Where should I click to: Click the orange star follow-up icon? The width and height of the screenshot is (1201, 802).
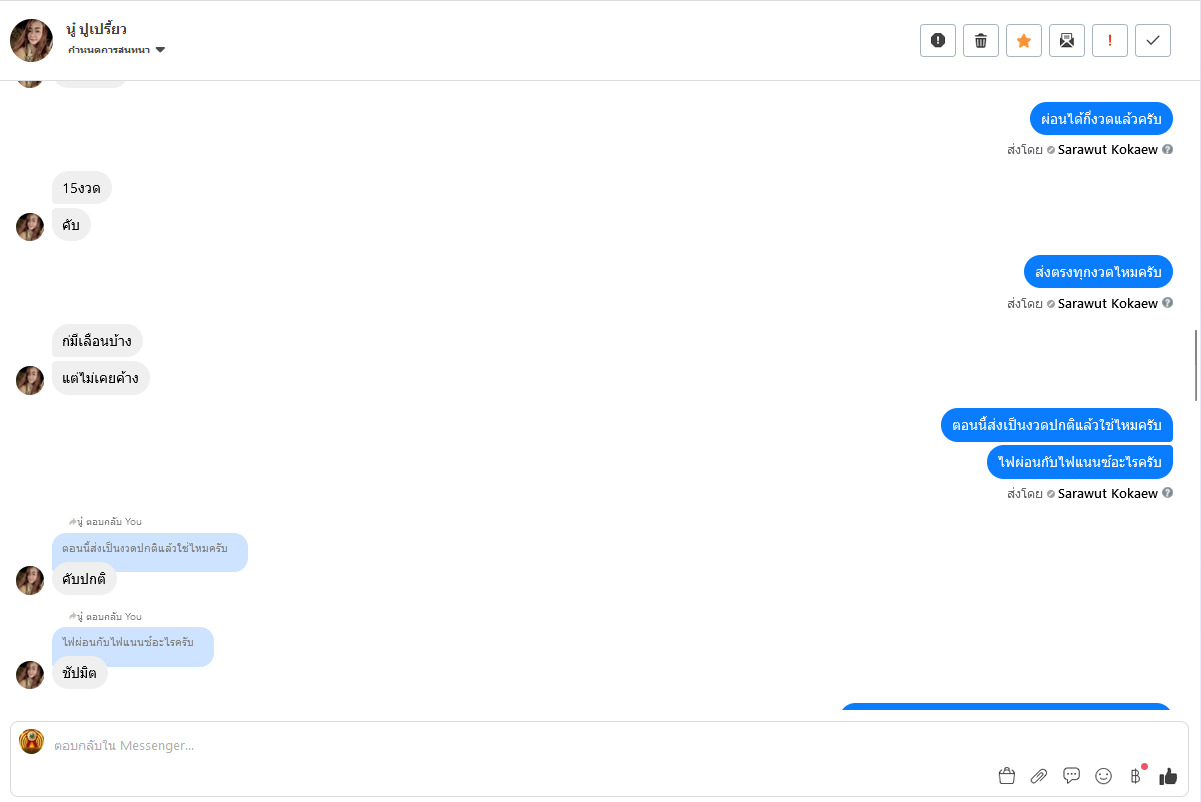1024,40
